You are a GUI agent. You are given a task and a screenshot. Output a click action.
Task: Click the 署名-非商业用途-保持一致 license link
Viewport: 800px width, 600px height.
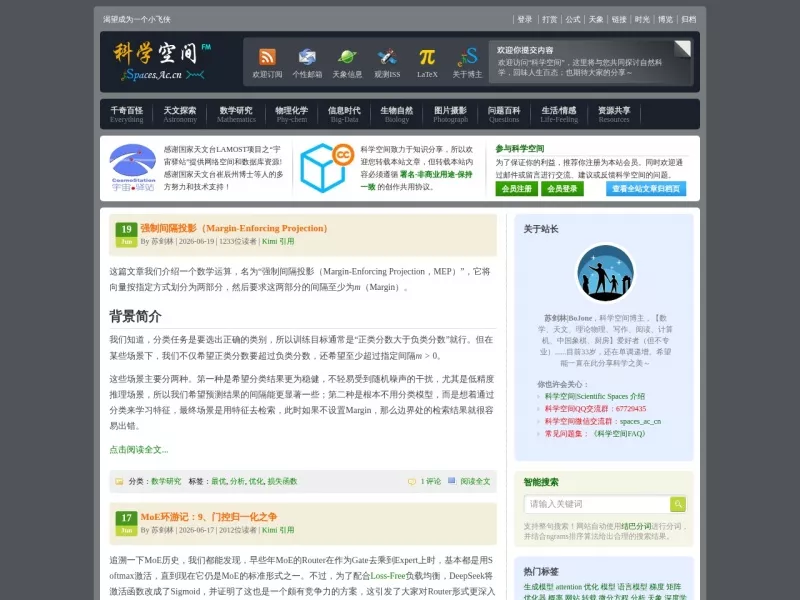coord(417,180)
